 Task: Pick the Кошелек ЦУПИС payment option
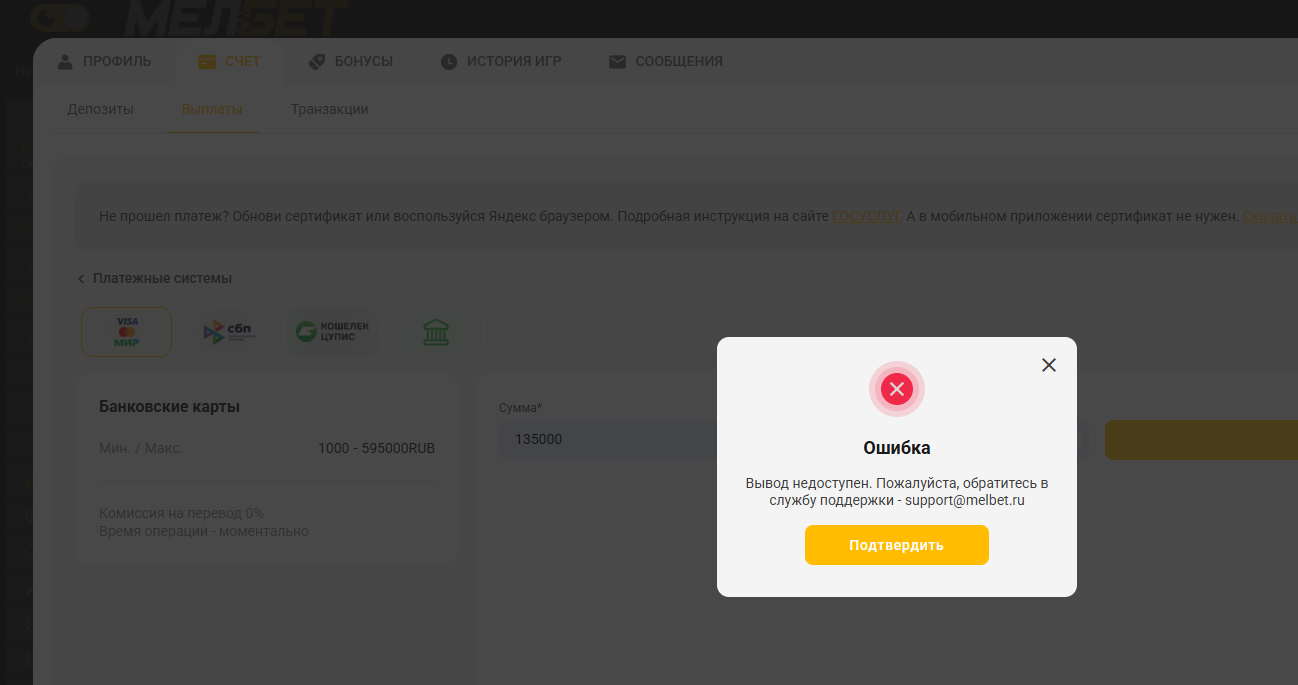[x=333, y=332]
